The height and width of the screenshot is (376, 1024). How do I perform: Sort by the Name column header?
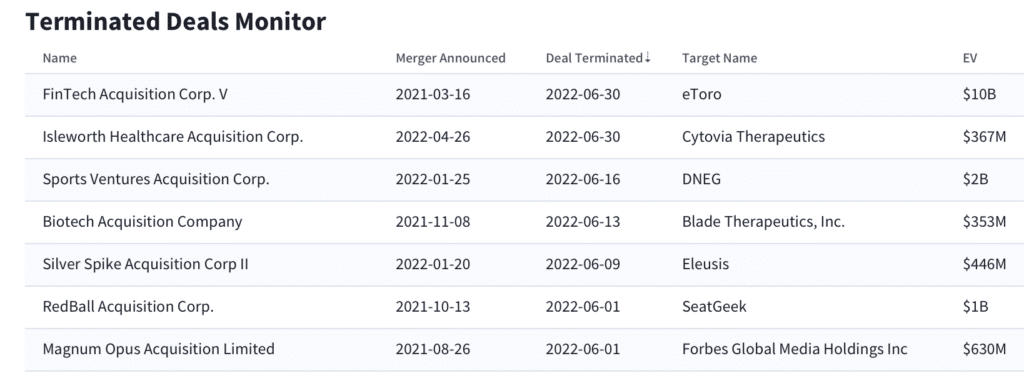tap(59, 58)
